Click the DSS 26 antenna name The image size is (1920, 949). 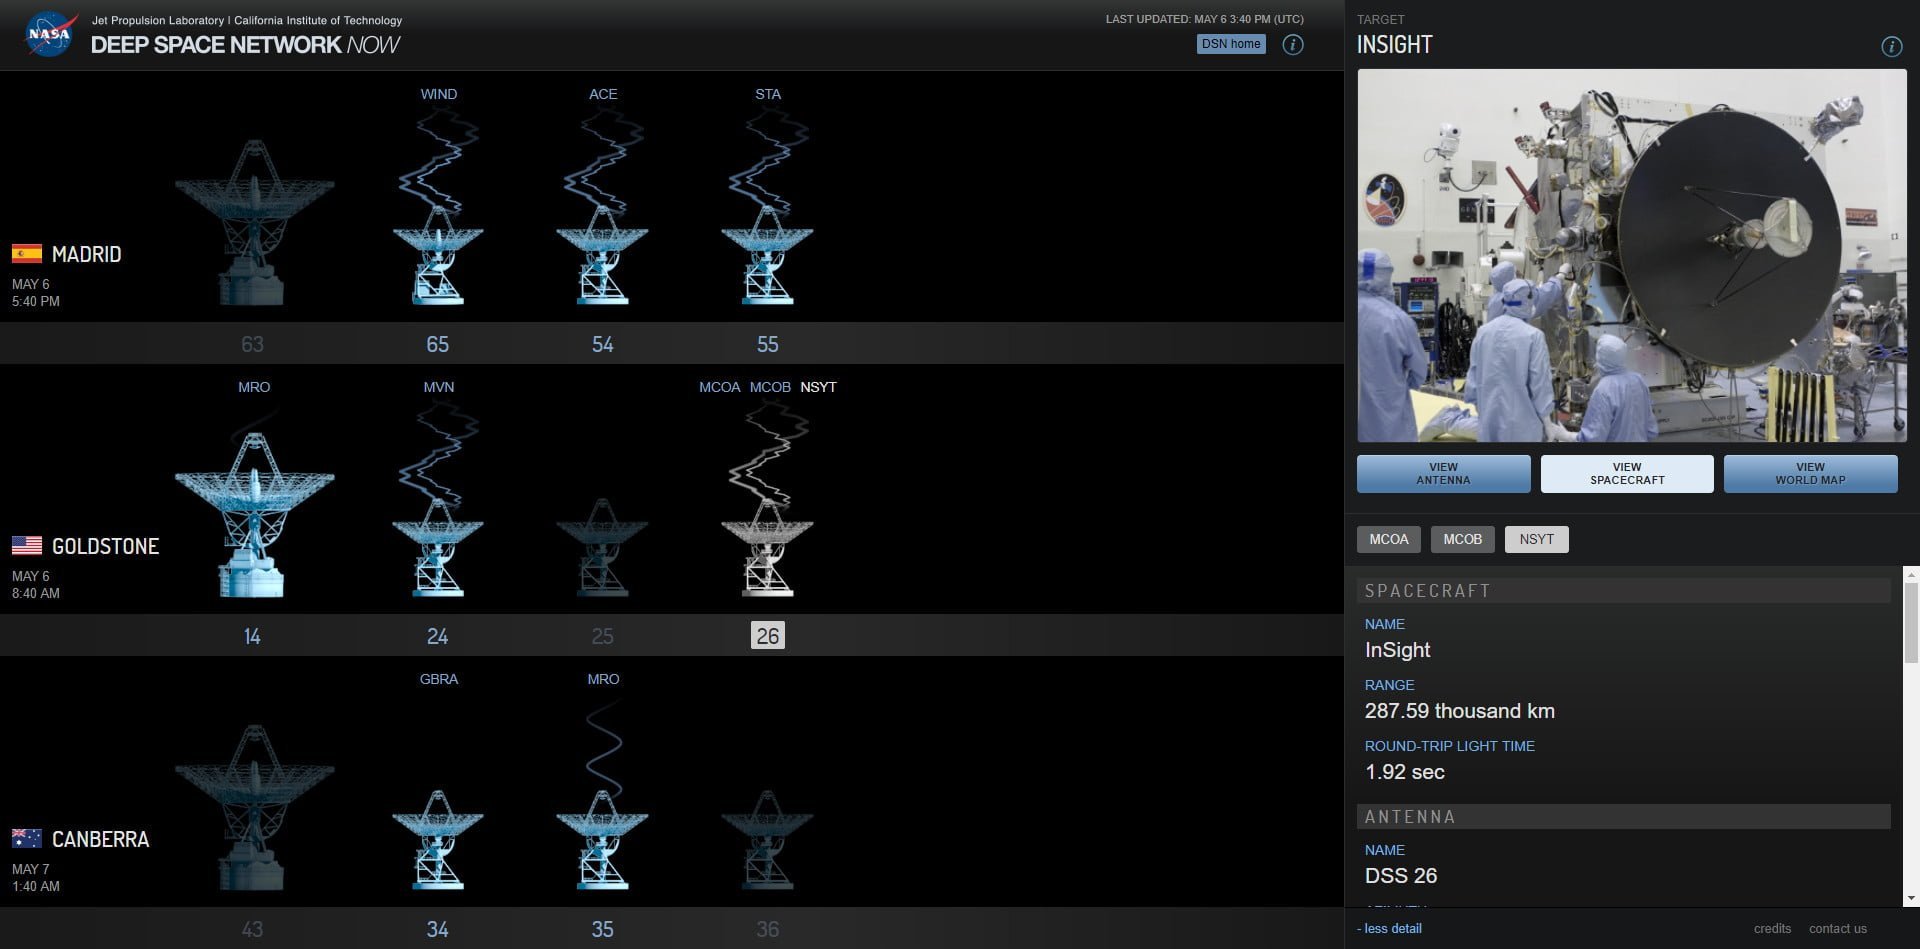pos(1400,876)
